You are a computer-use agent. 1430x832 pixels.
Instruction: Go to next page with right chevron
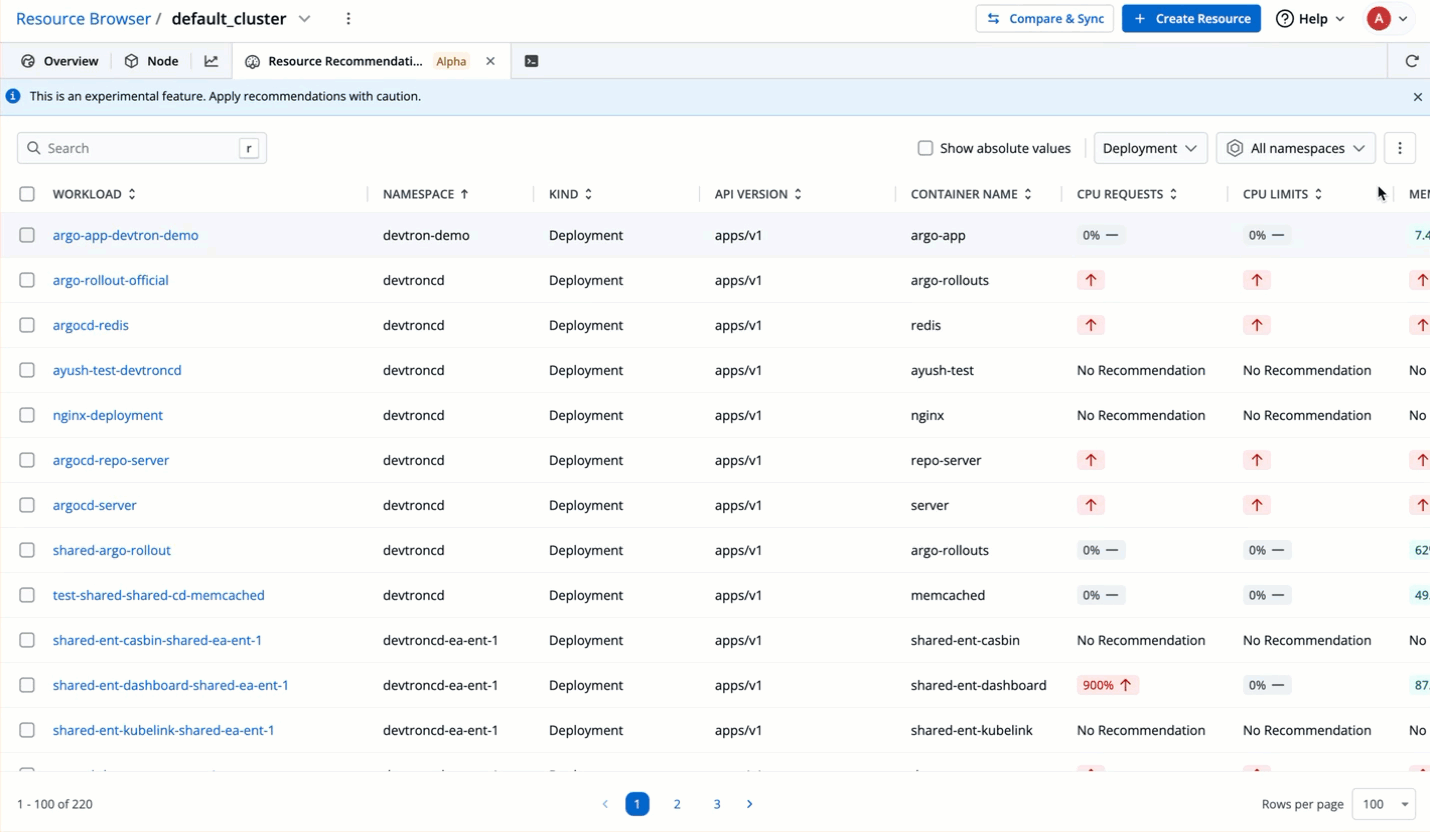tap(750, 804)
